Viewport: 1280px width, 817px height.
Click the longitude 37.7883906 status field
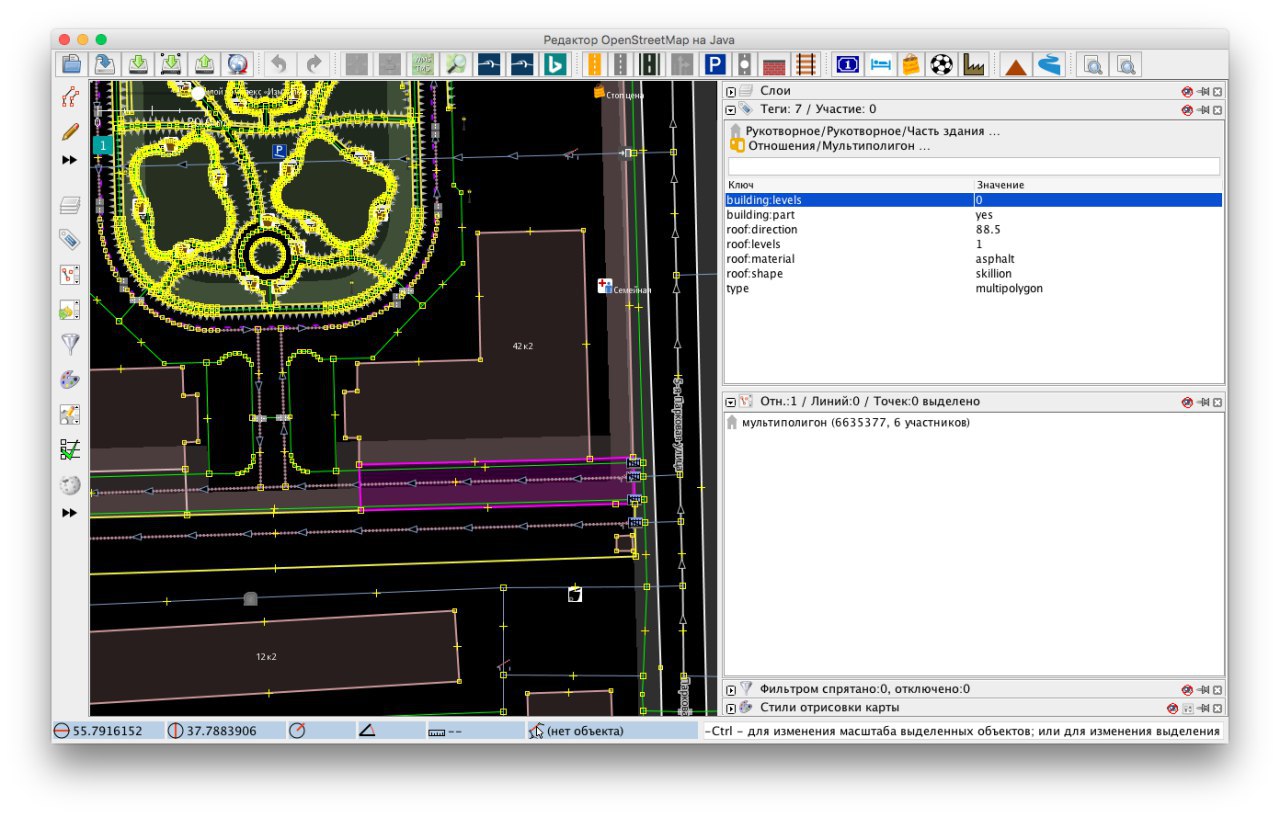(x=225, y=731)
